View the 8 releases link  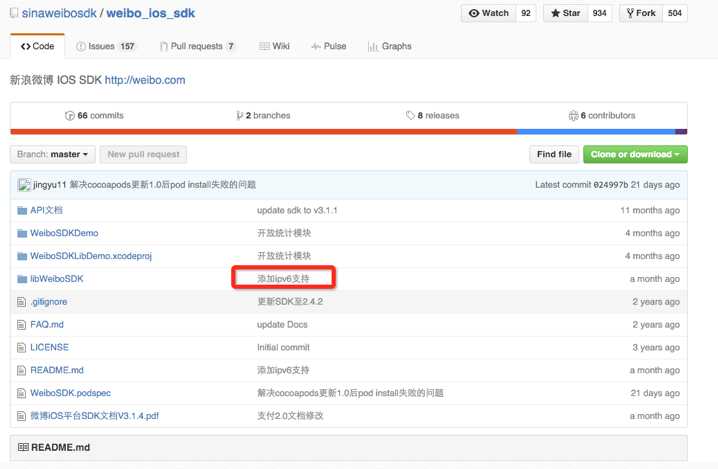tap(432, 115)
